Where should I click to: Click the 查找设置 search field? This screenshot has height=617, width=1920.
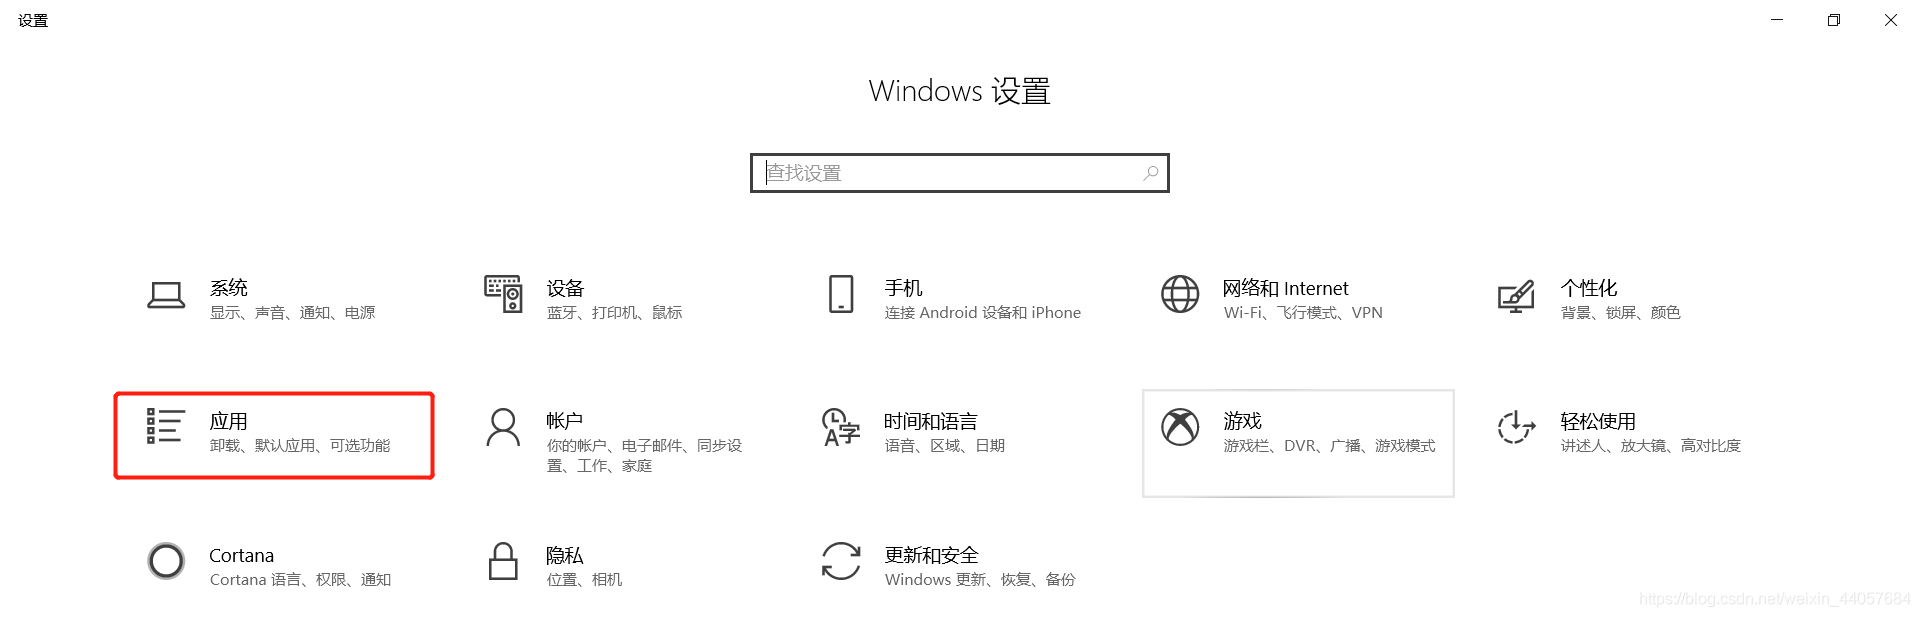click(959, 173)
